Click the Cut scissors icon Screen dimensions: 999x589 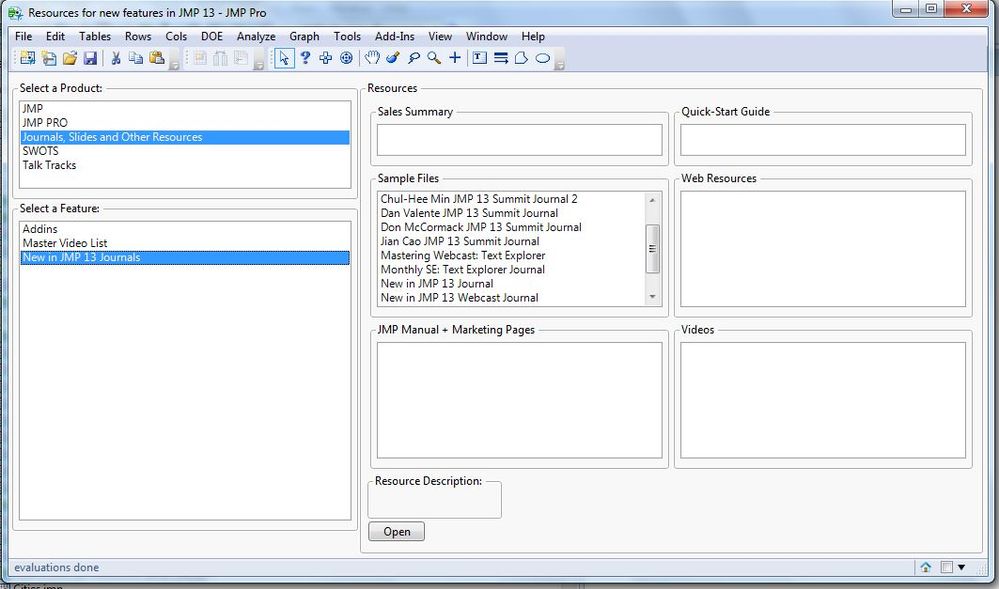(x=115, y=58)
